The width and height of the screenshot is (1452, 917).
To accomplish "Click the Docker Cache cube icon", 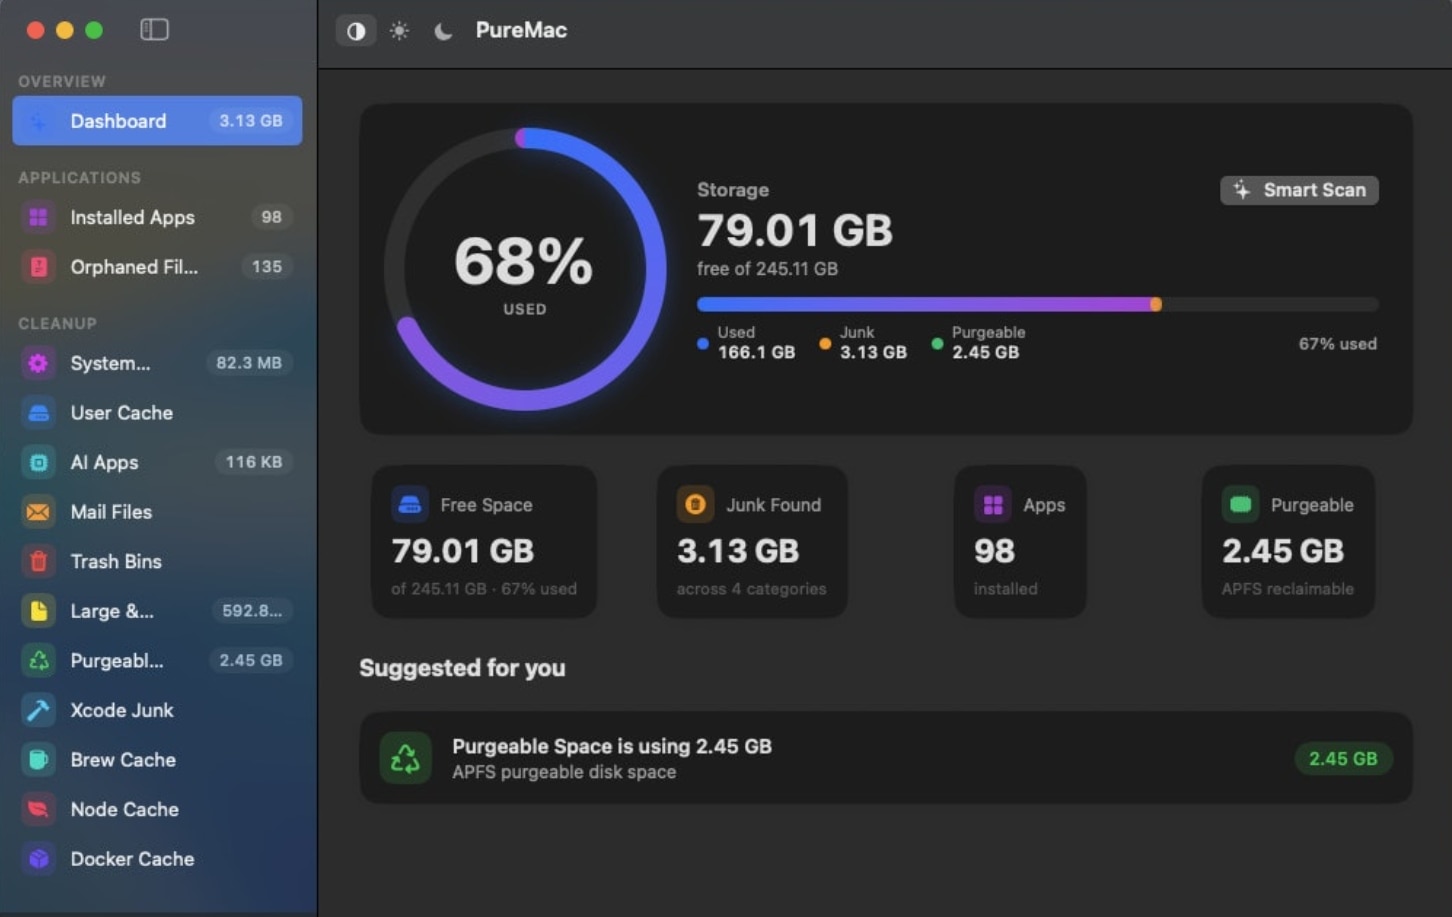I will [x=38, y=859].
